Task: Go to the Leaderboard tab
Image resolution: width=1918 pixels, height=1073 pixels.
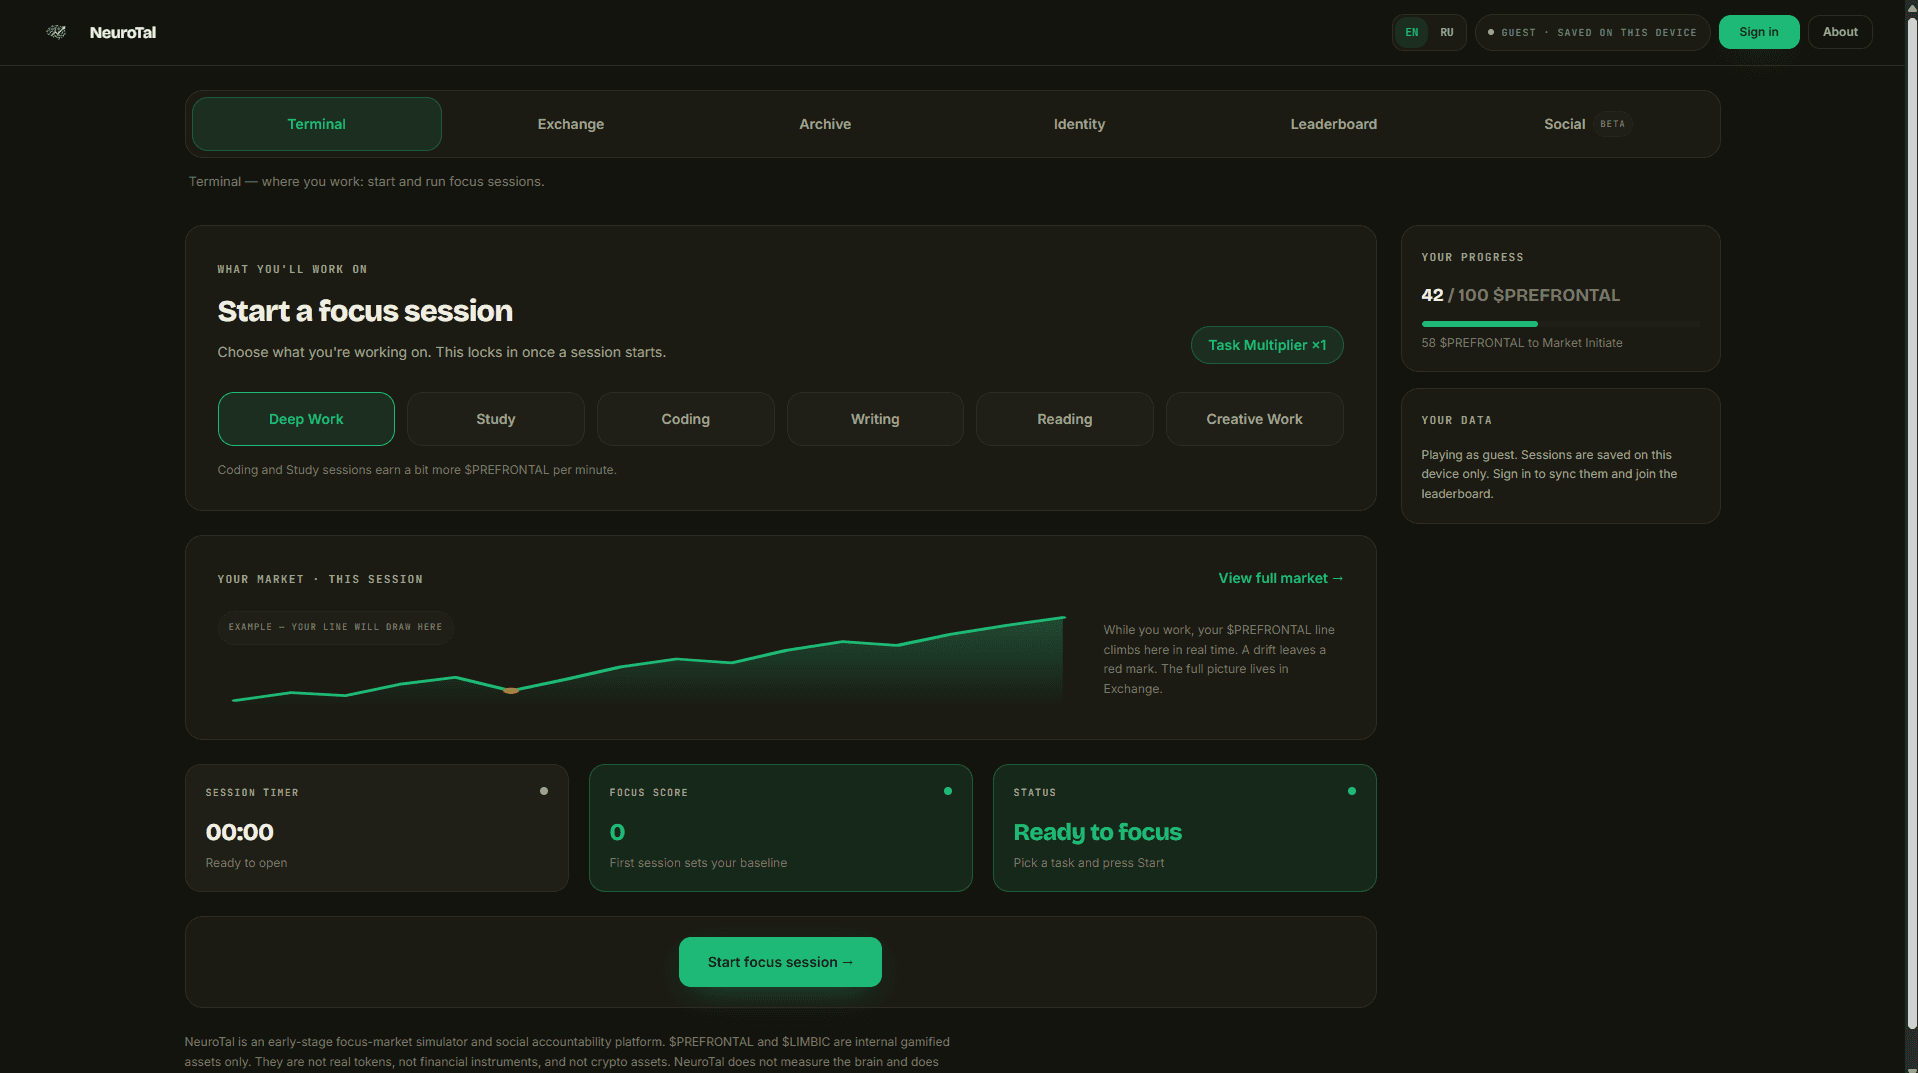Action: [x=1334, y=124]
